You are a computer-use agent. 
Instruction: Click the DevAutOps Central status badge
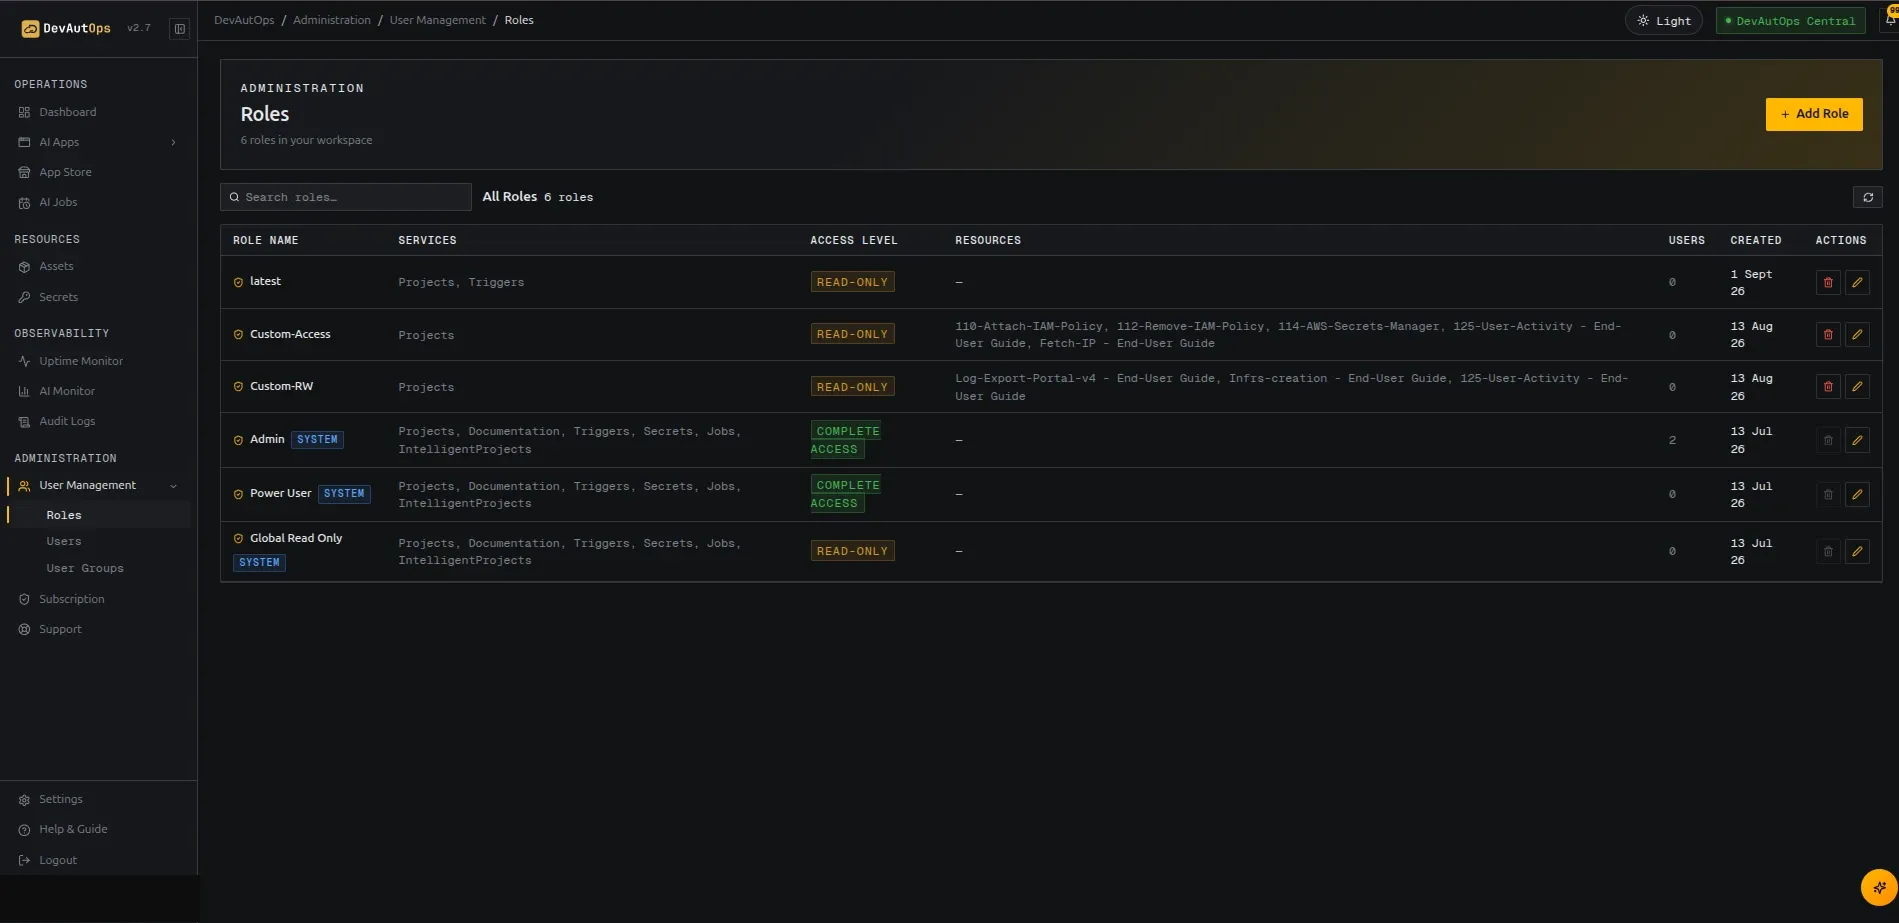tap(1790, 21)
